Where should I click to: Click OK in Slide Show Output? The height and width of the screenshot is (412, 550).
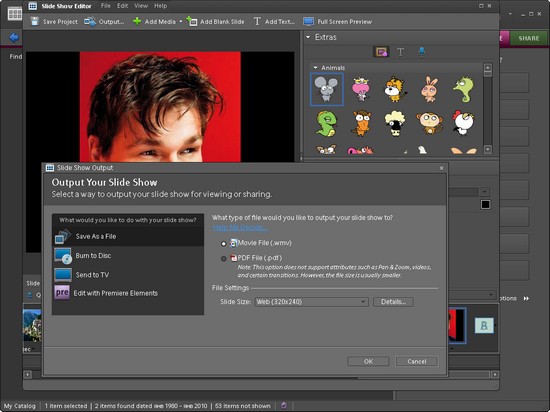pyautogui.click(x=368, y=361)
